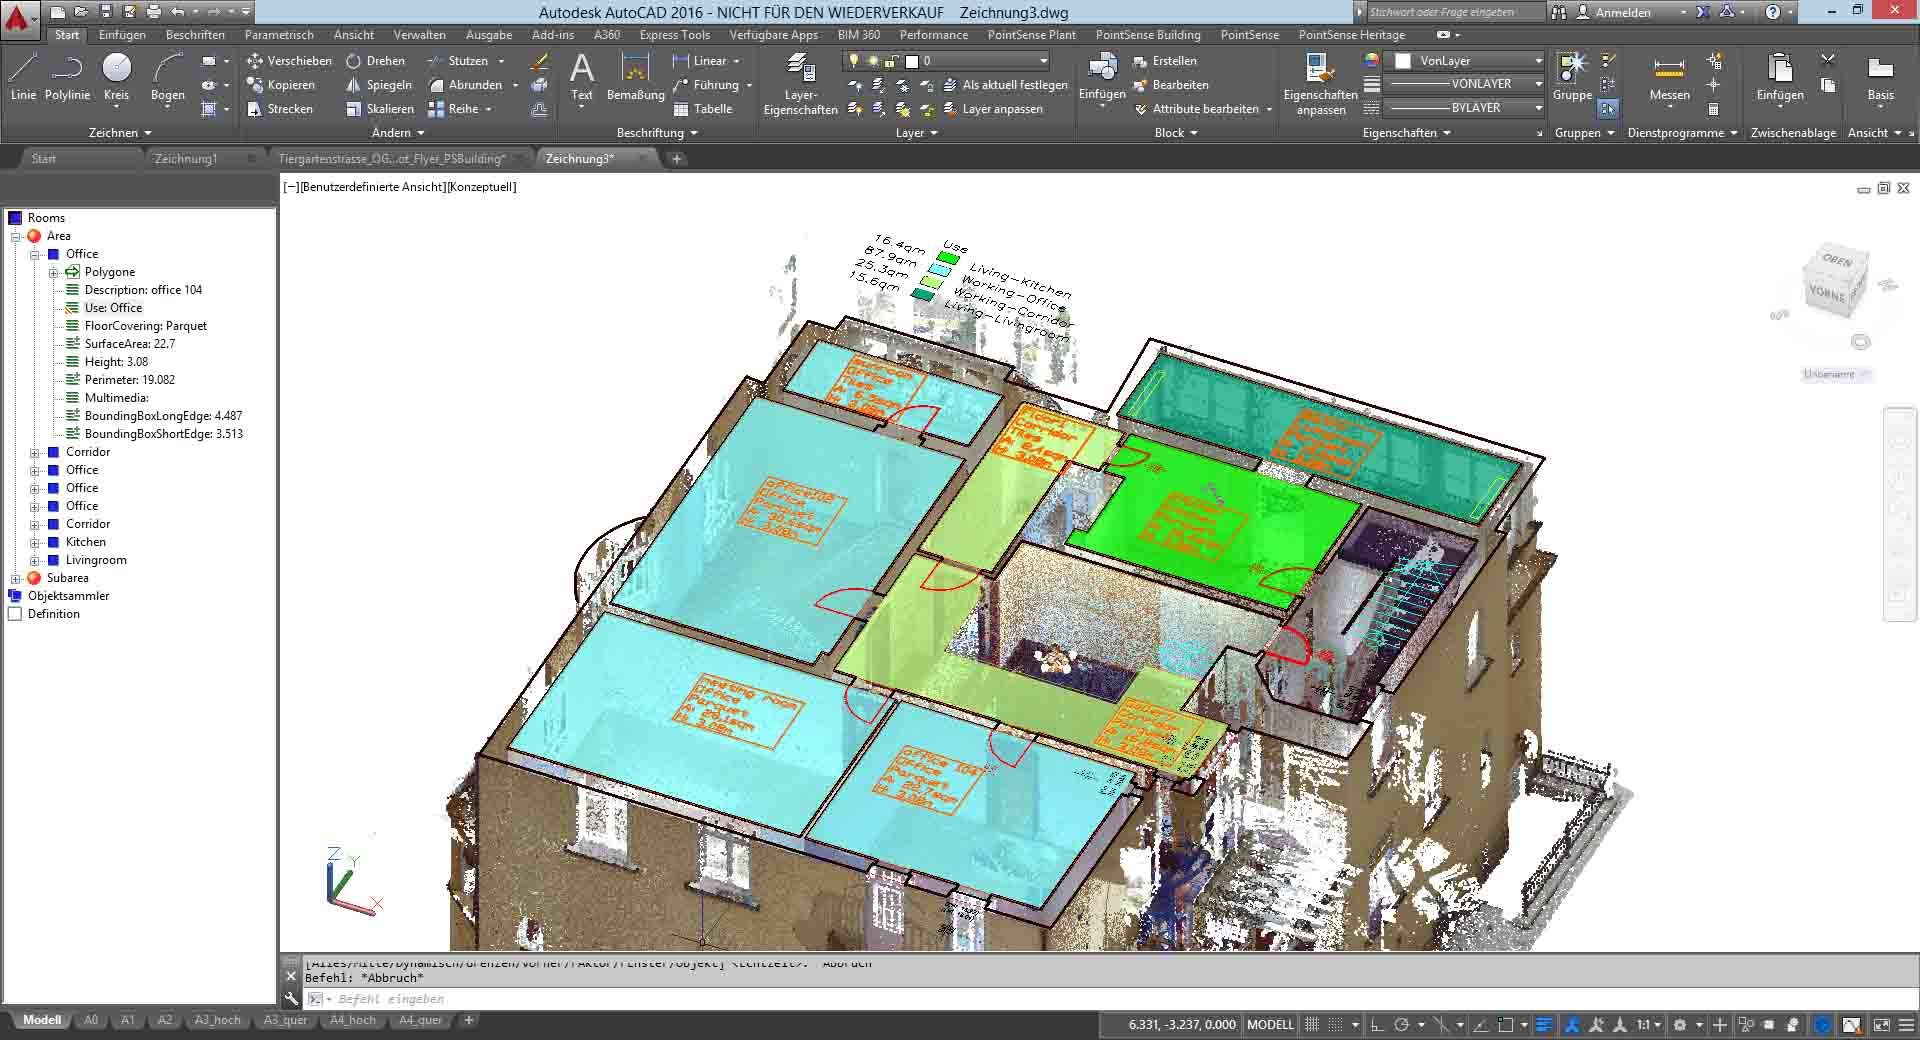Toggle clean screen in status bar

tap(1881, 1025)
